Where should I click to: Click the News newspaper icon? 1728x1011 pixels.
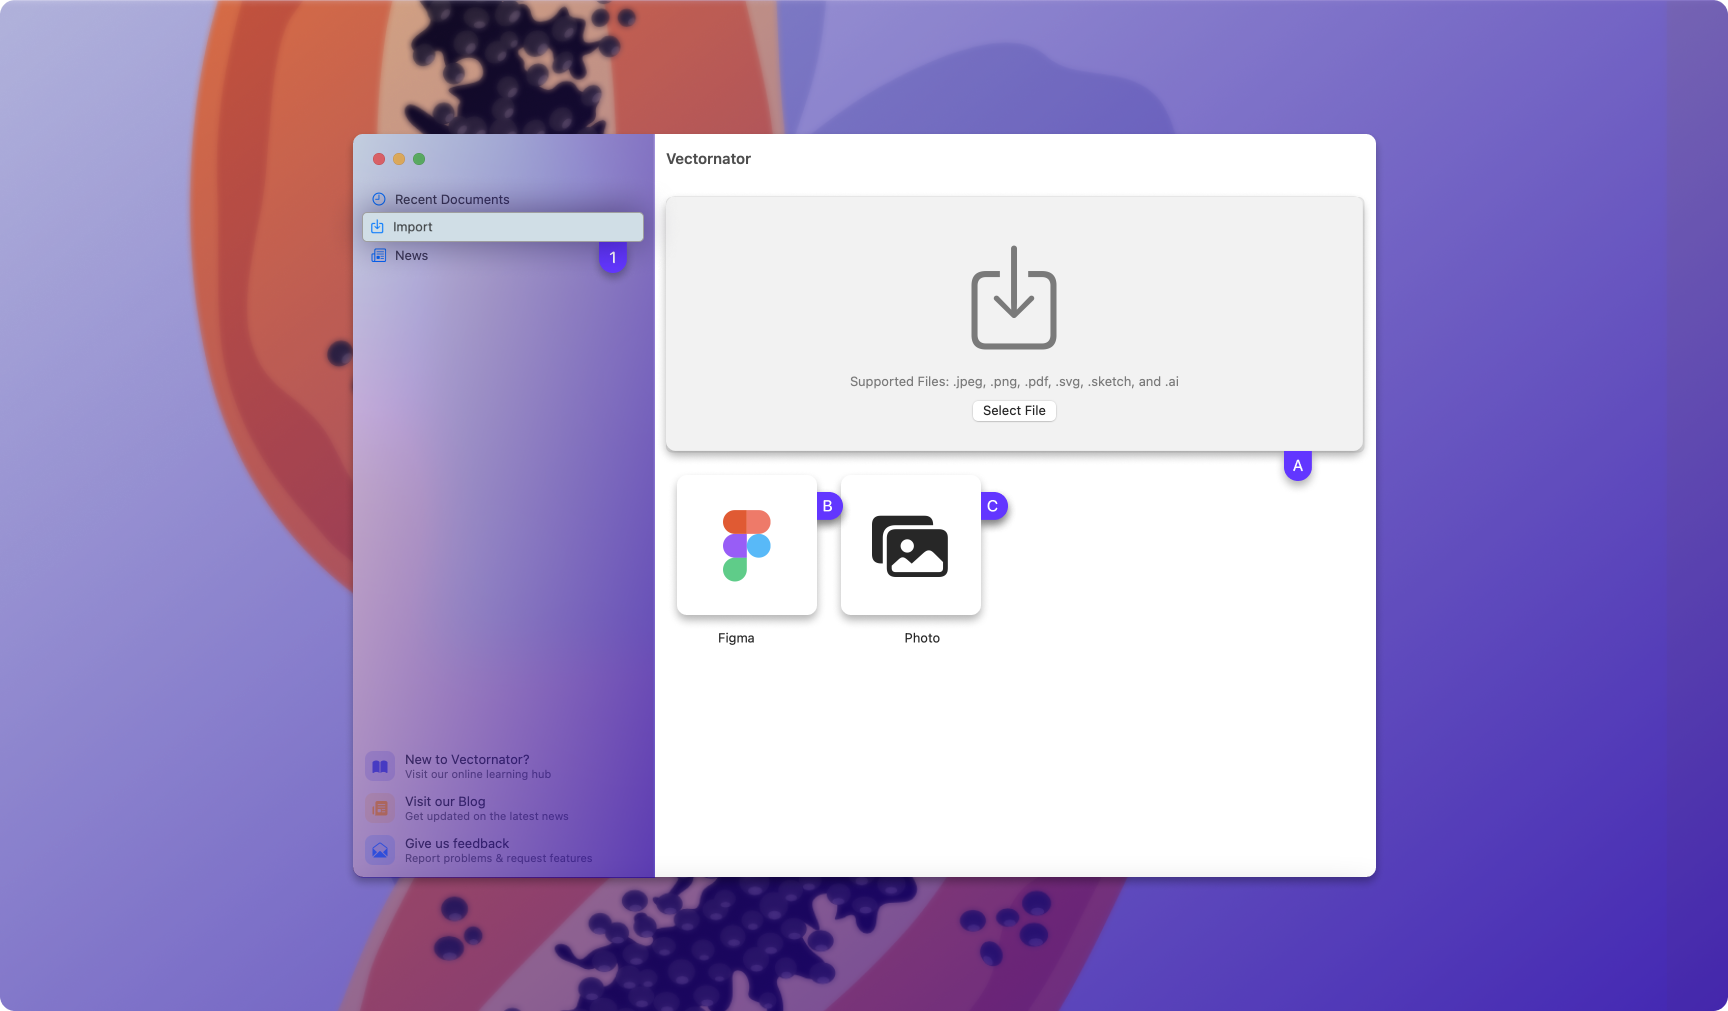click(x=379, y=255)
